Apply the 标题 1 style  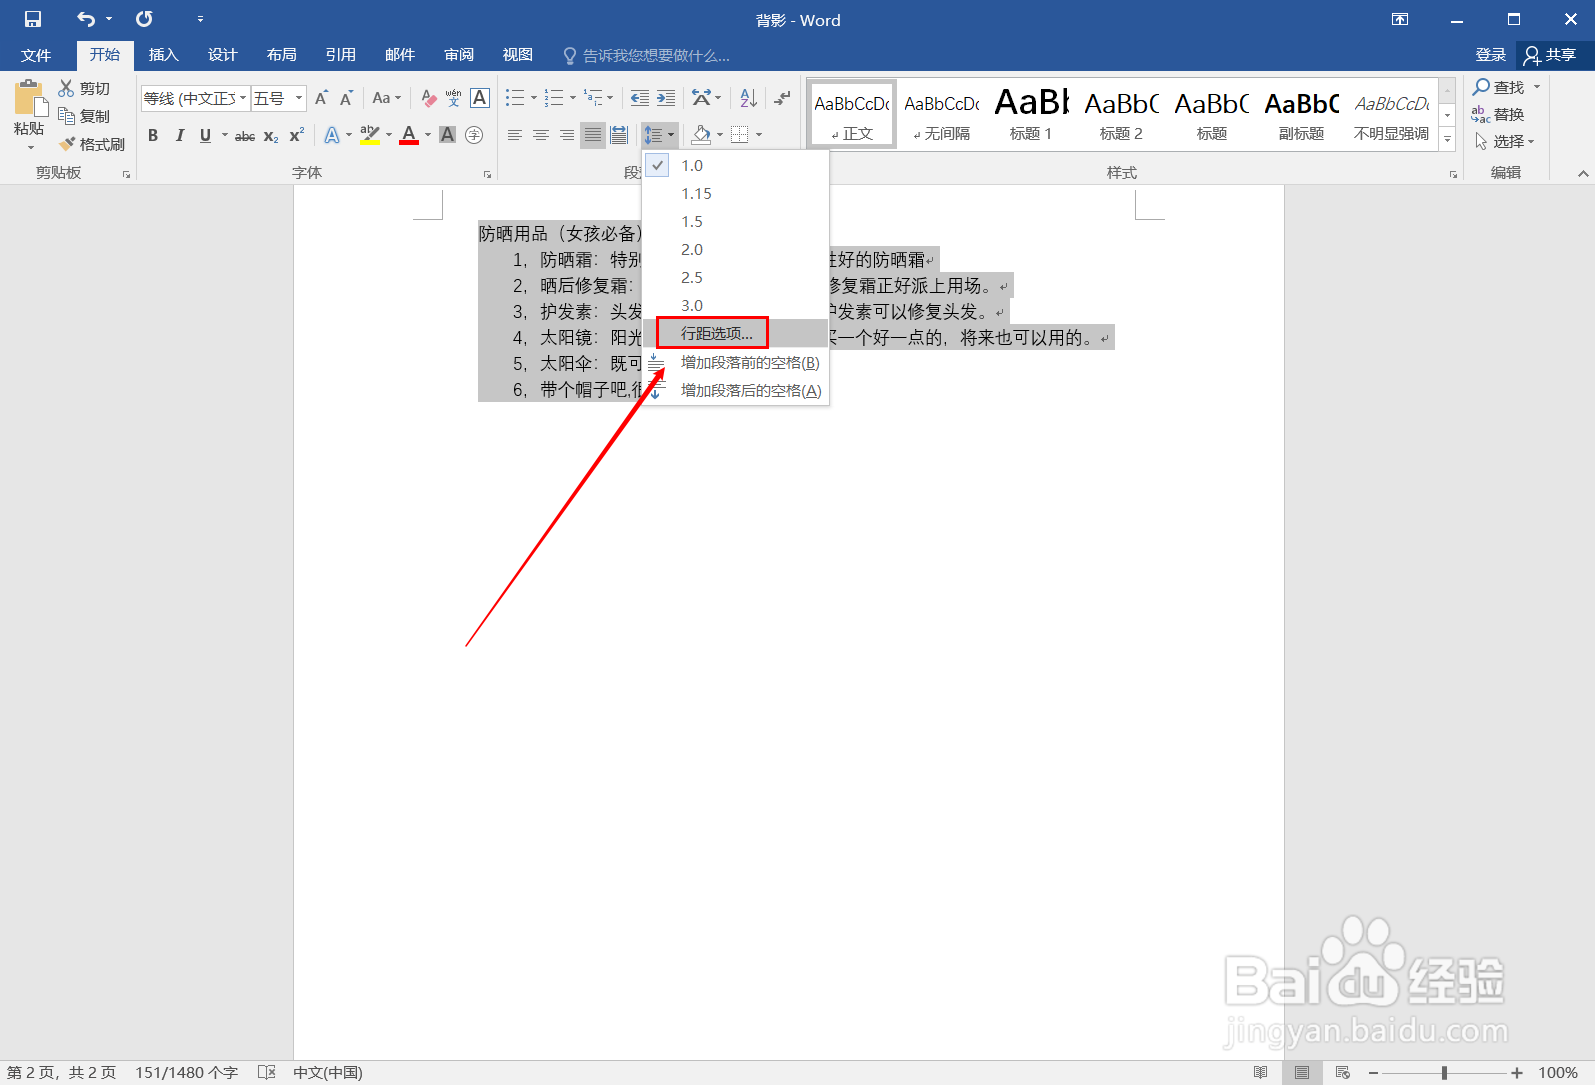point(1031,113)
